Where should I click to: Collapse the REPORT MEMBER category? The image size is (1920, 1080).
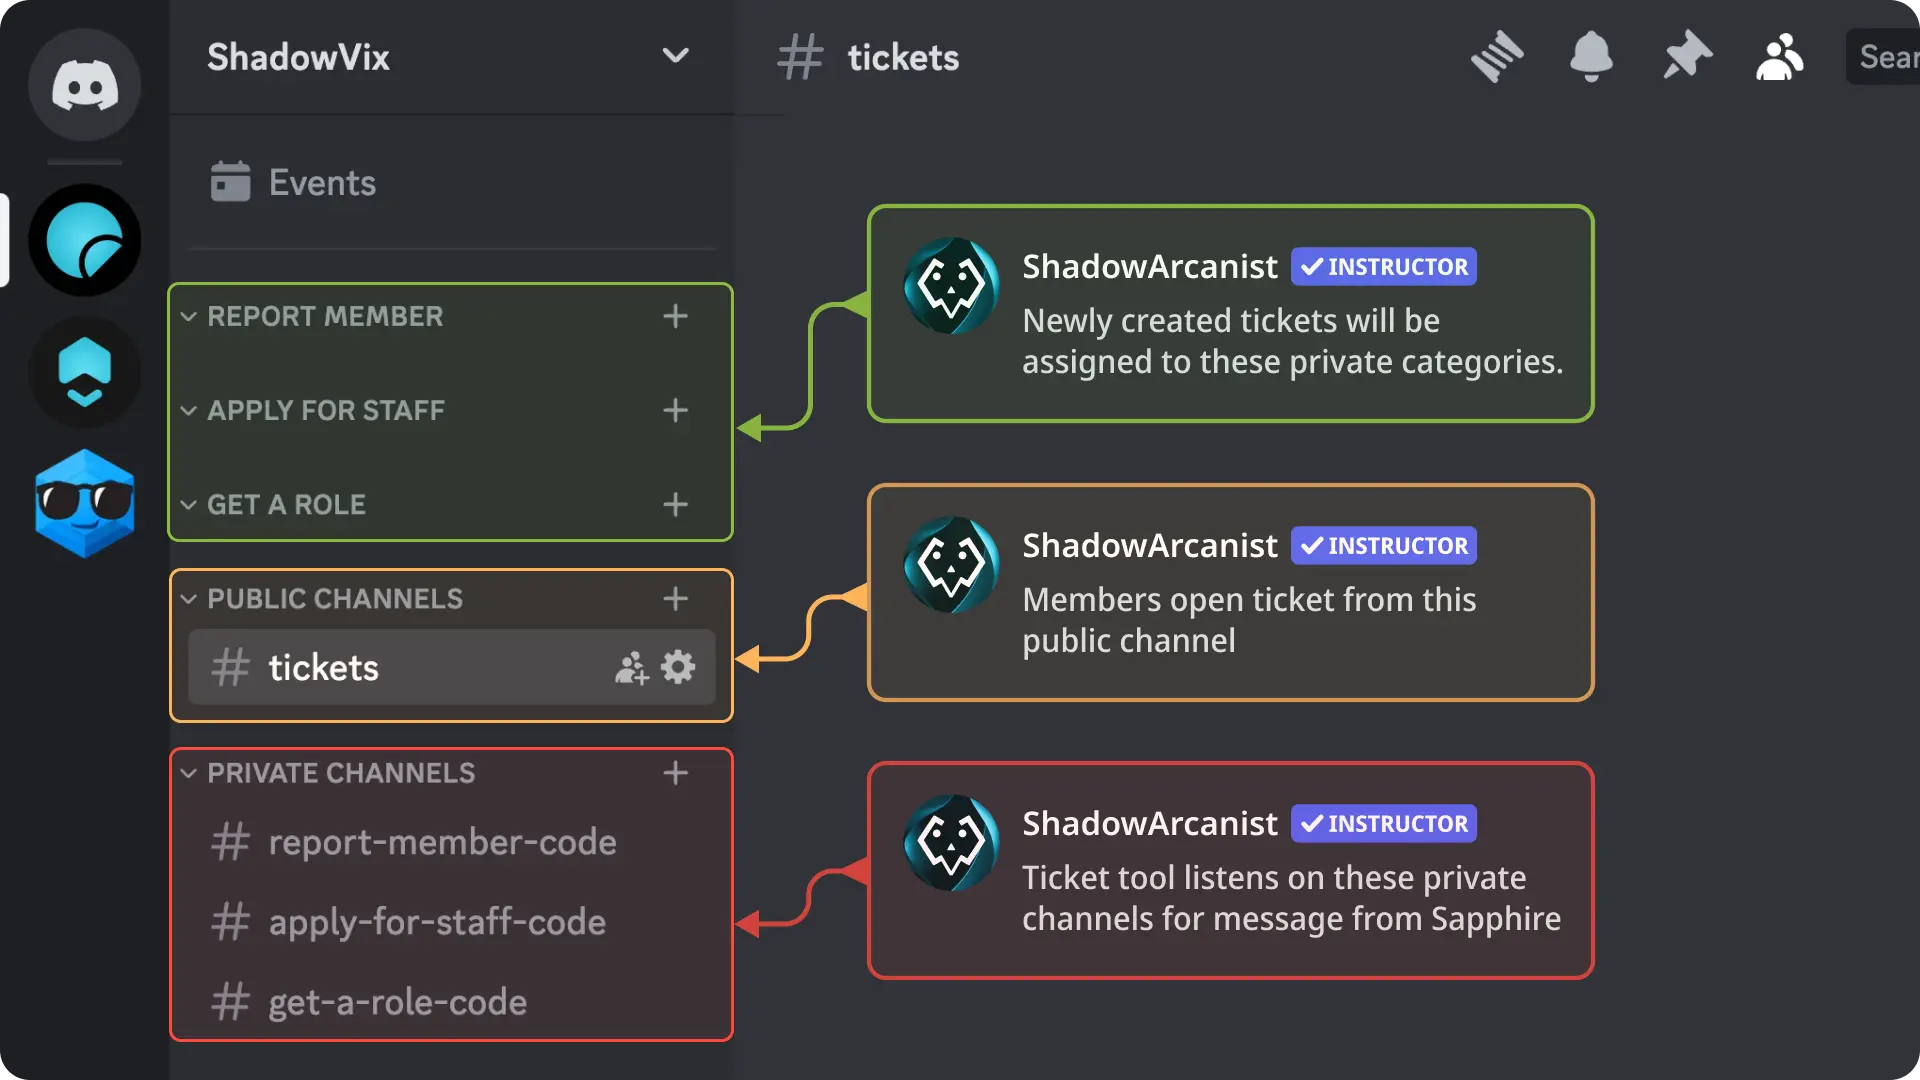click(x=188, y=316)
